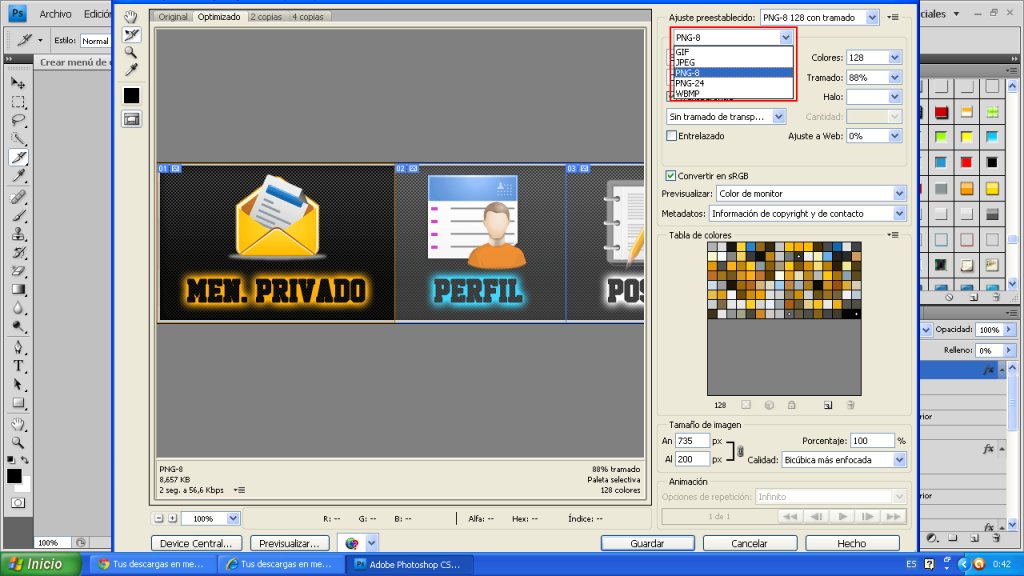Select the Pen tool
The height and width of the screenshot is (576, 1024).
[x=18, y=347]
